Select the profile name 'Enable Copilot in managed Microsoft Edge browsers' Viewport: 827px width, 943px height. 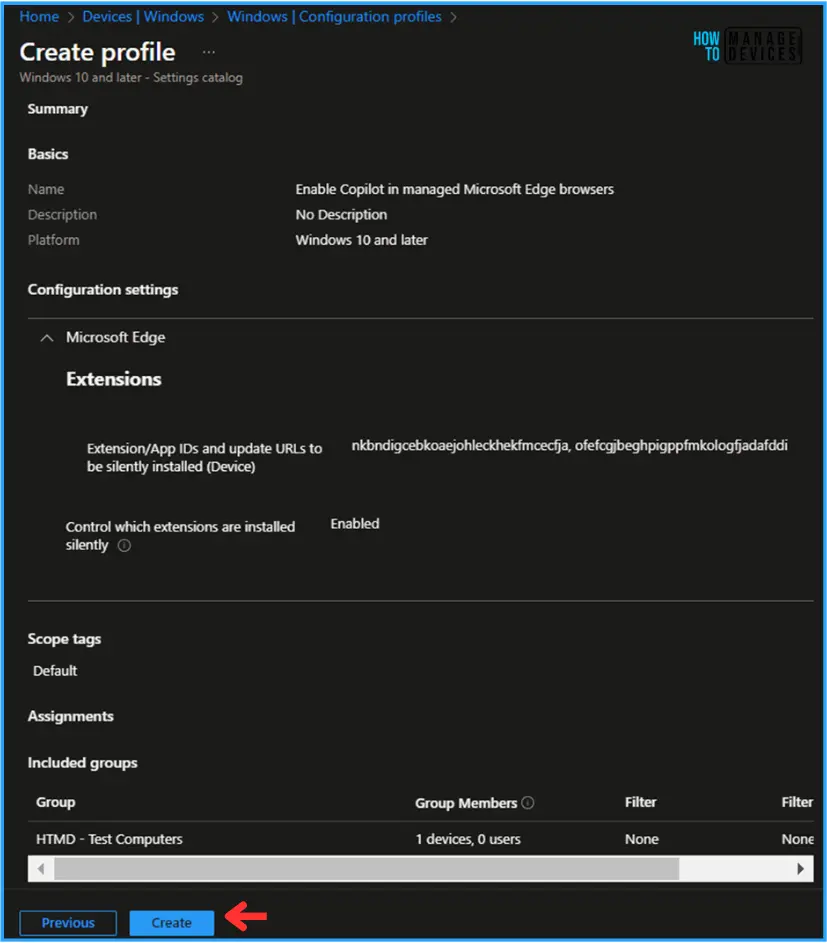pyautogui.click(x=454, y=189)
